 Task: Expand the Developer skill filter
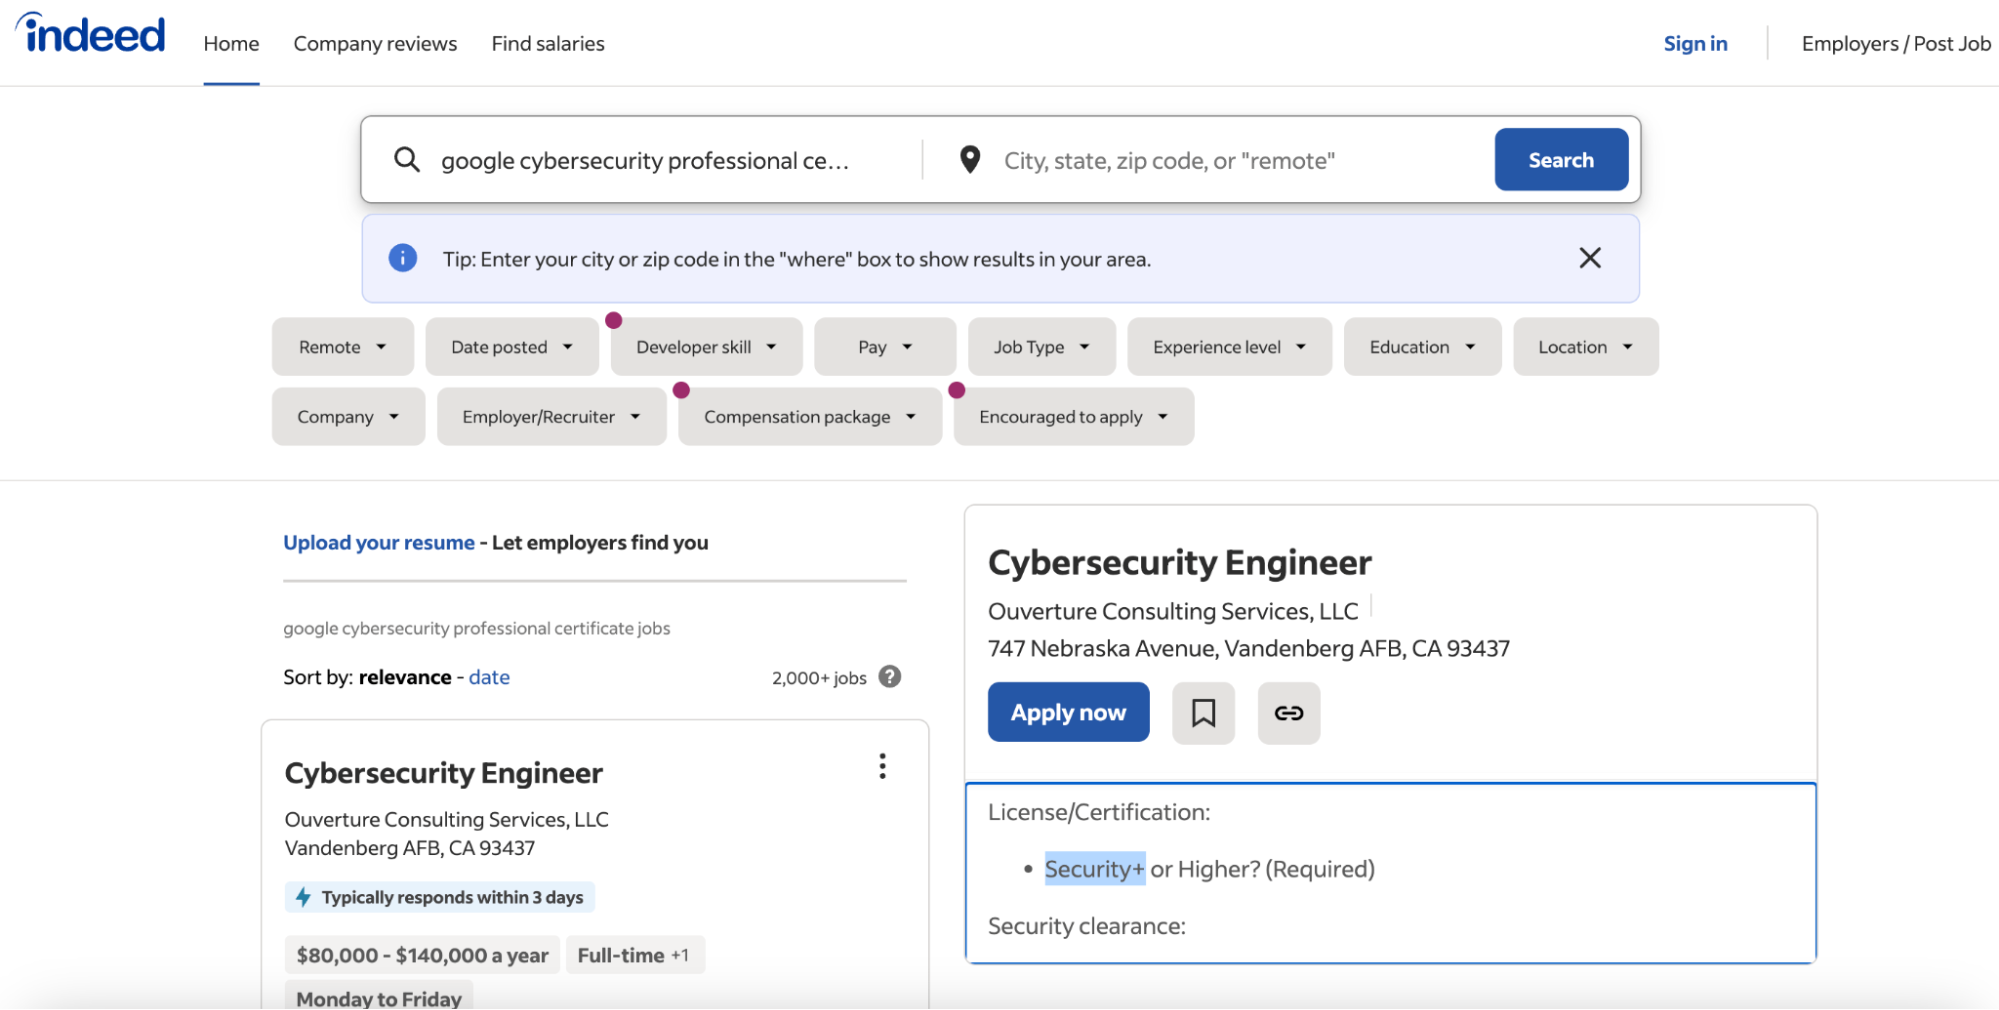(706, 347)
